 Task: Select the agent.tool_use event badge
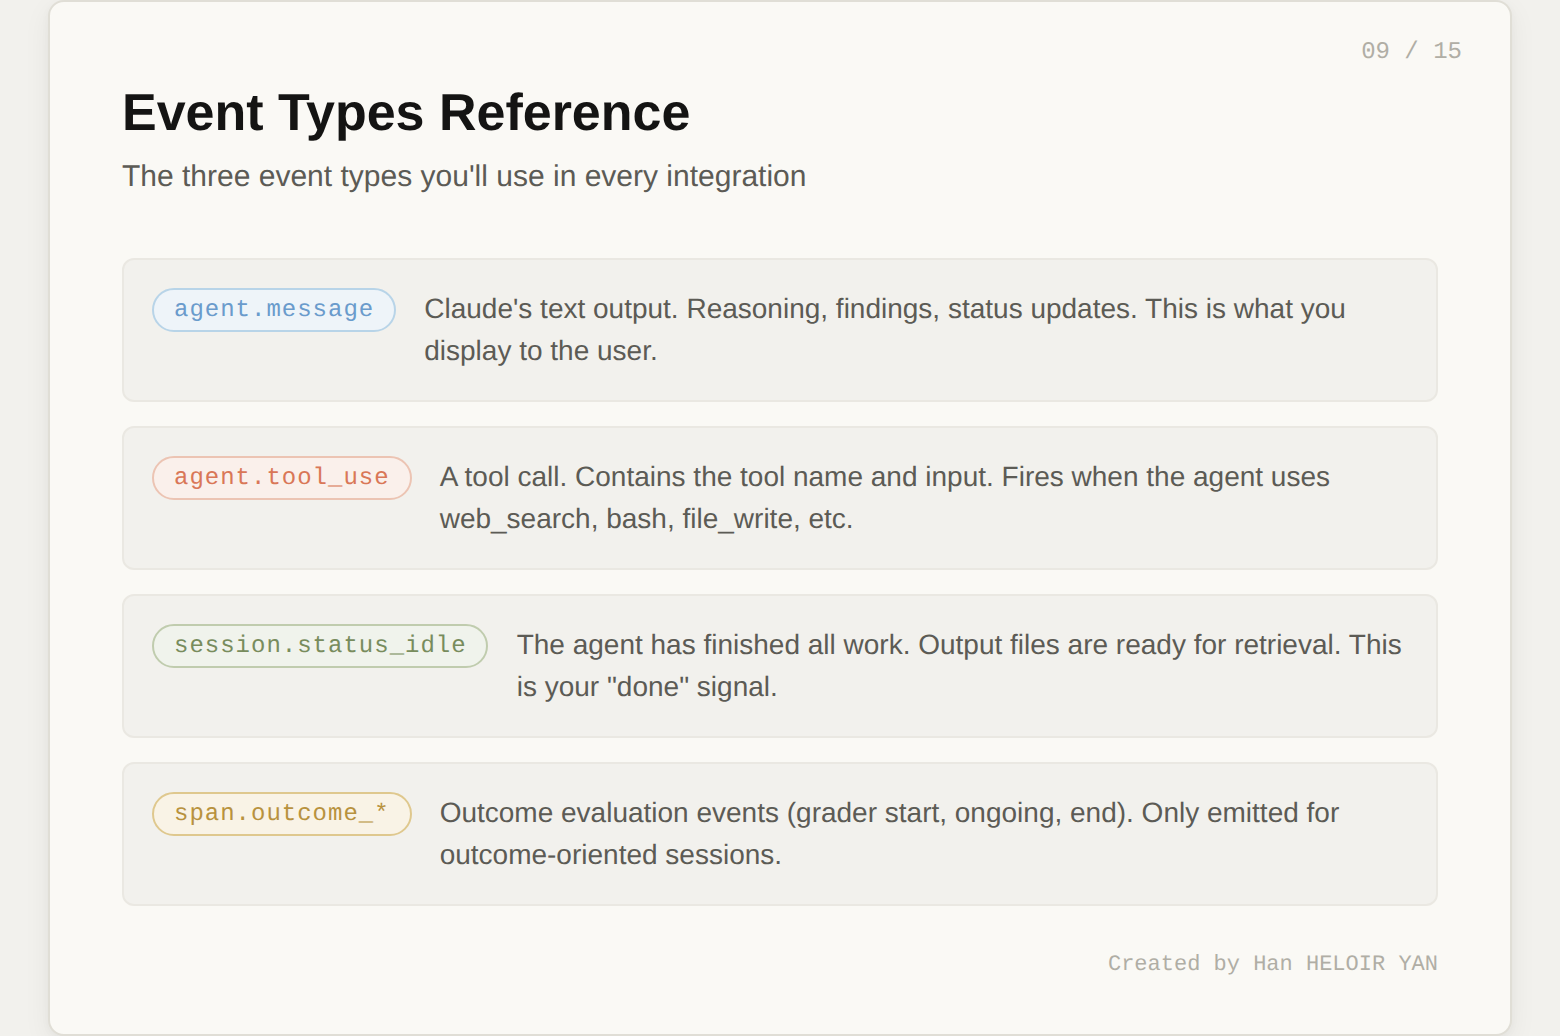click(x=281, y=477)
